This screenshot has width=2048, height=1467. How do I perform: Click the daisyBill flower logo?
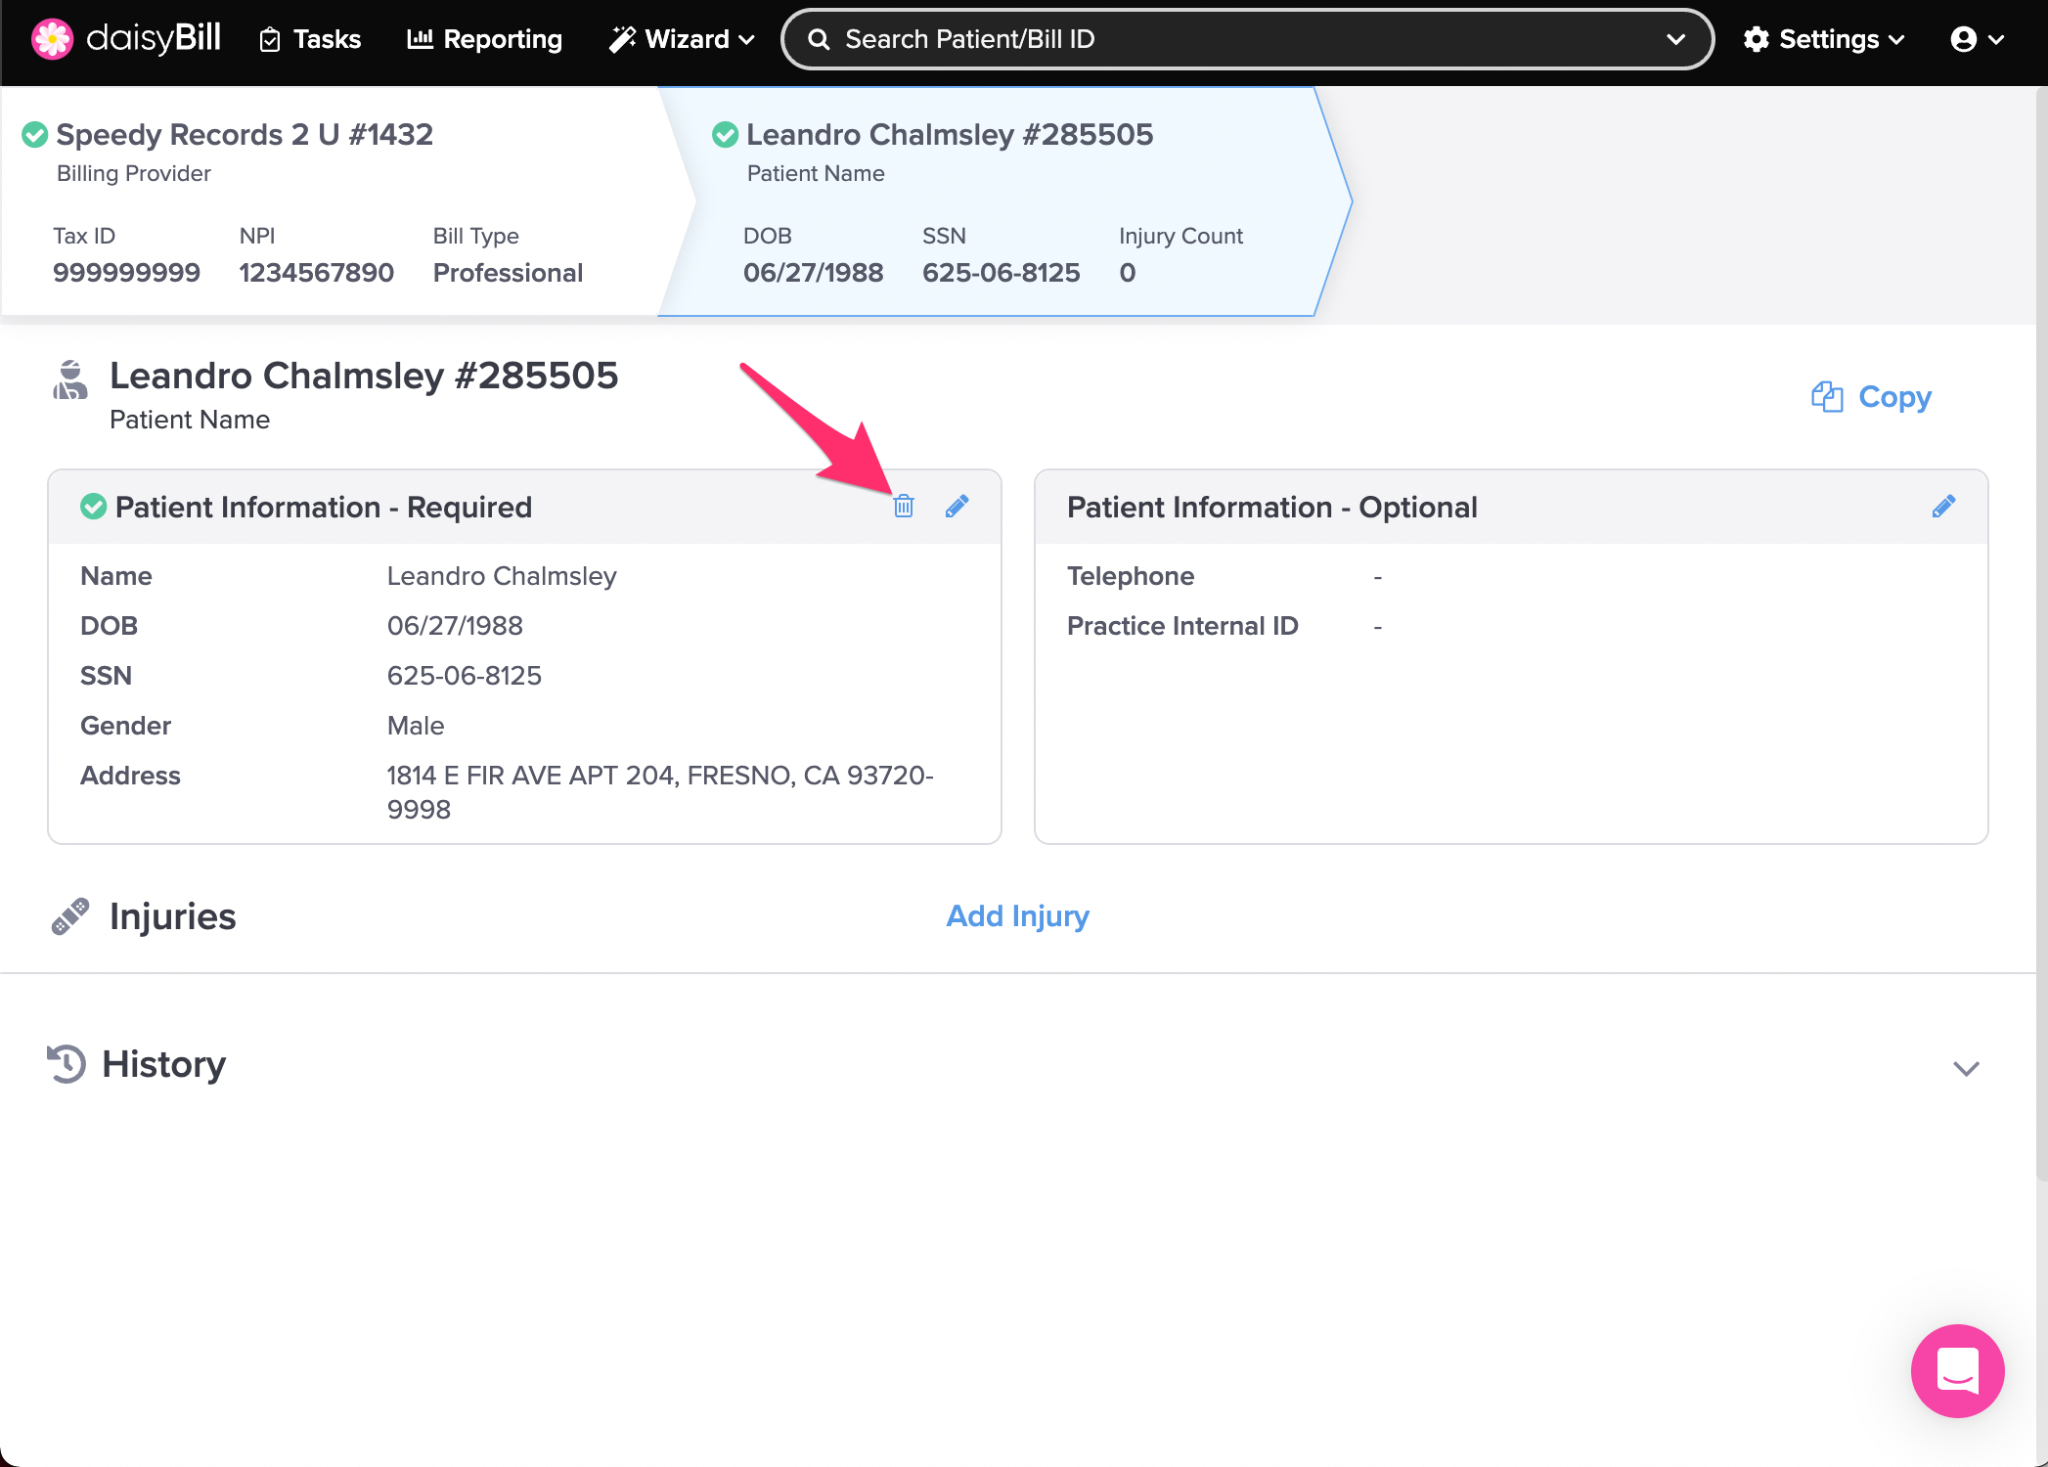[52, 39]
